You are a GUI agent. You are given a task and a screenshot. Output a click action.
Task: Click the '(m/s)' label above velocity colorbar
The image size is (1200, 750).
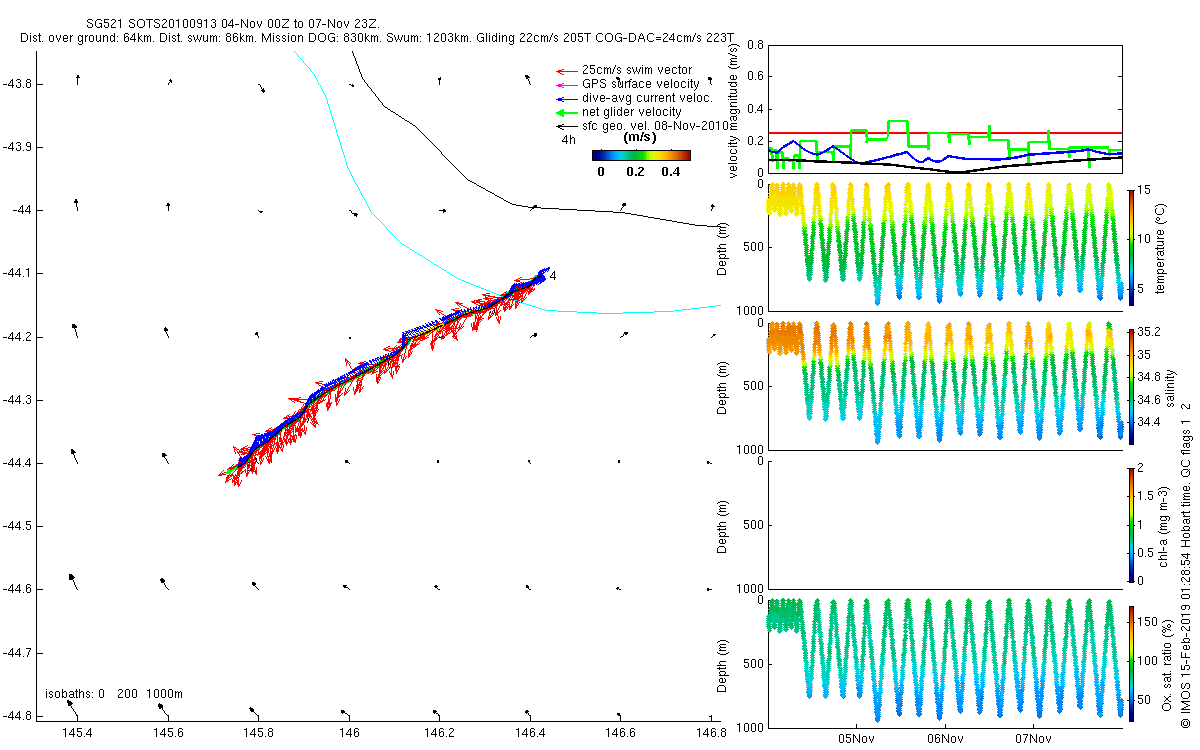(x=640, y=138)
